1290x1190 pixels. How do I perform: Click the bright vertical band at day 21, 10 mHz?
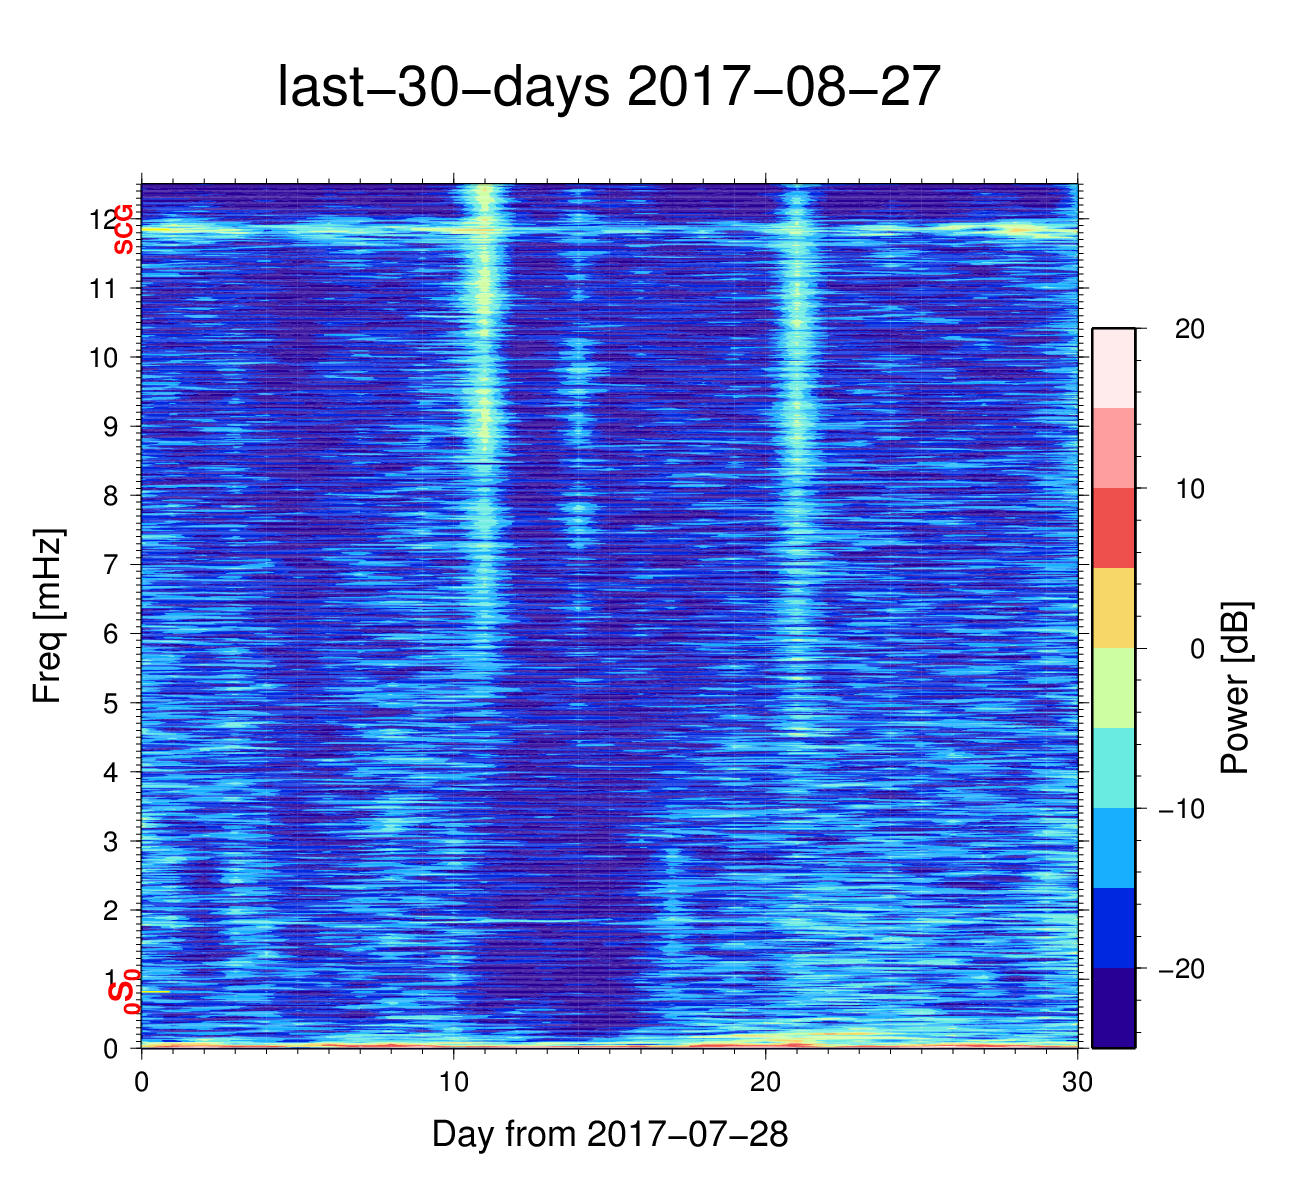coord(797,357)
